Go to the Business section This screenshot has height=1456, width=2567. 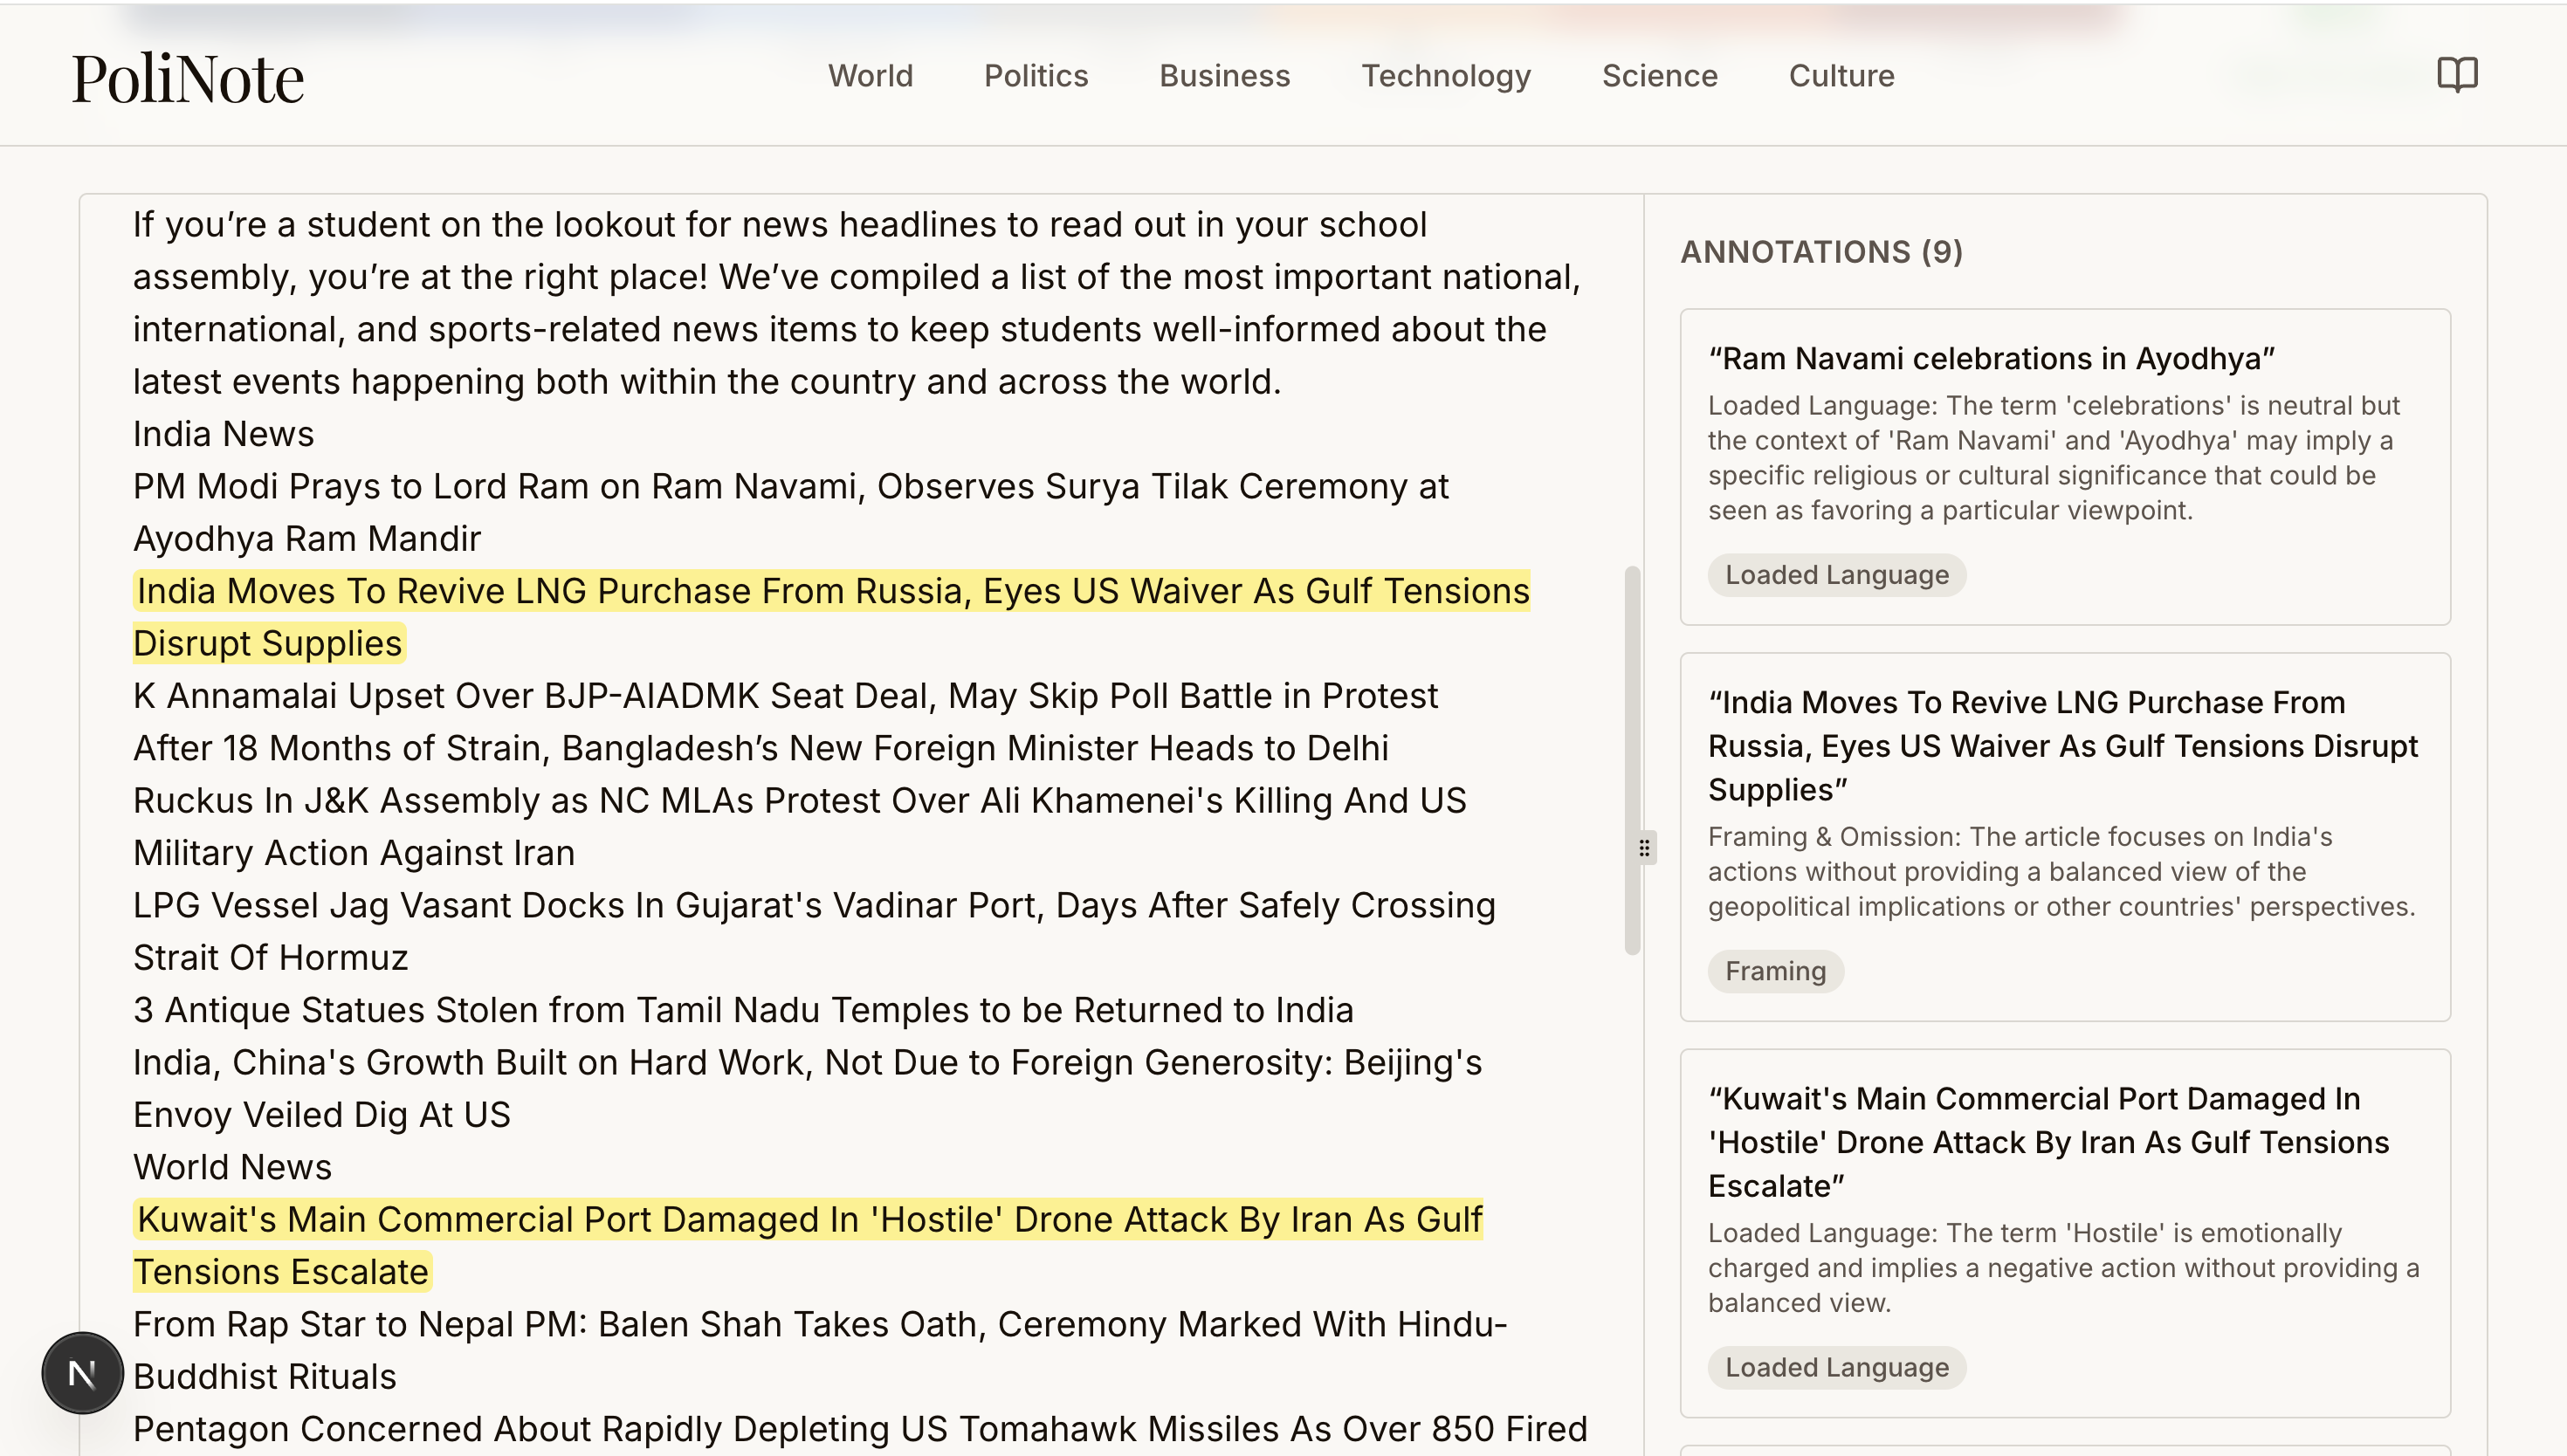click(1224, 76)
